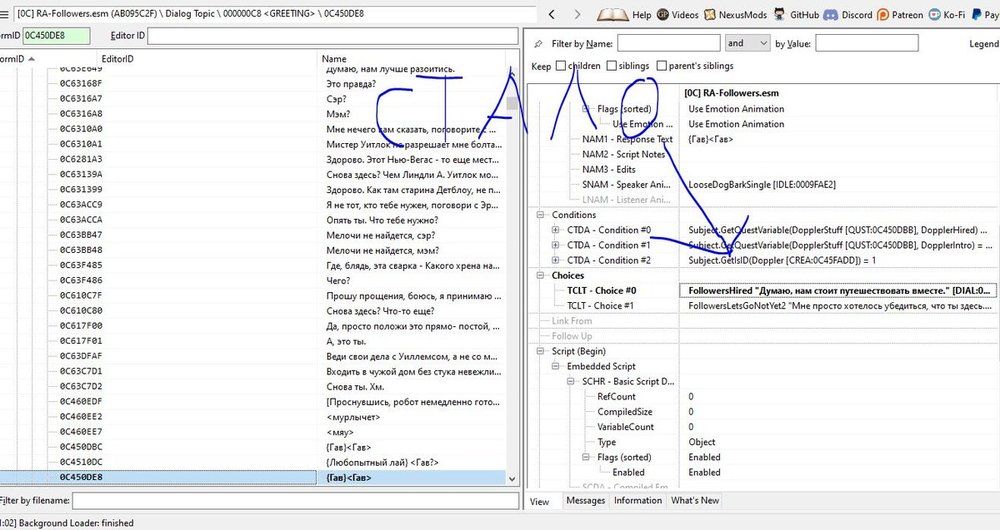Select record 0C450DE8 row
Image resolution: width=1000 pixels, height=530 pixels.
point(254,477)
